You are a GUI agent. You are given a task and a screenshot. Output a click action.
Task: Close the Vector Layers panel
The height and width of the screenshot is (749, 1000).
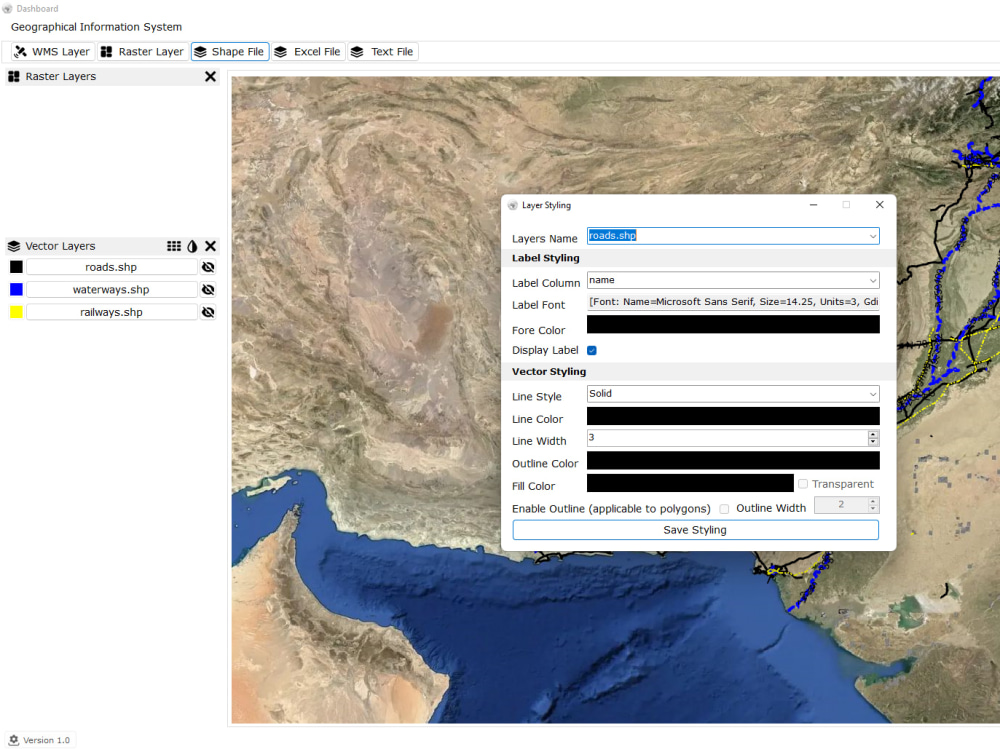(x=210, y=246)
